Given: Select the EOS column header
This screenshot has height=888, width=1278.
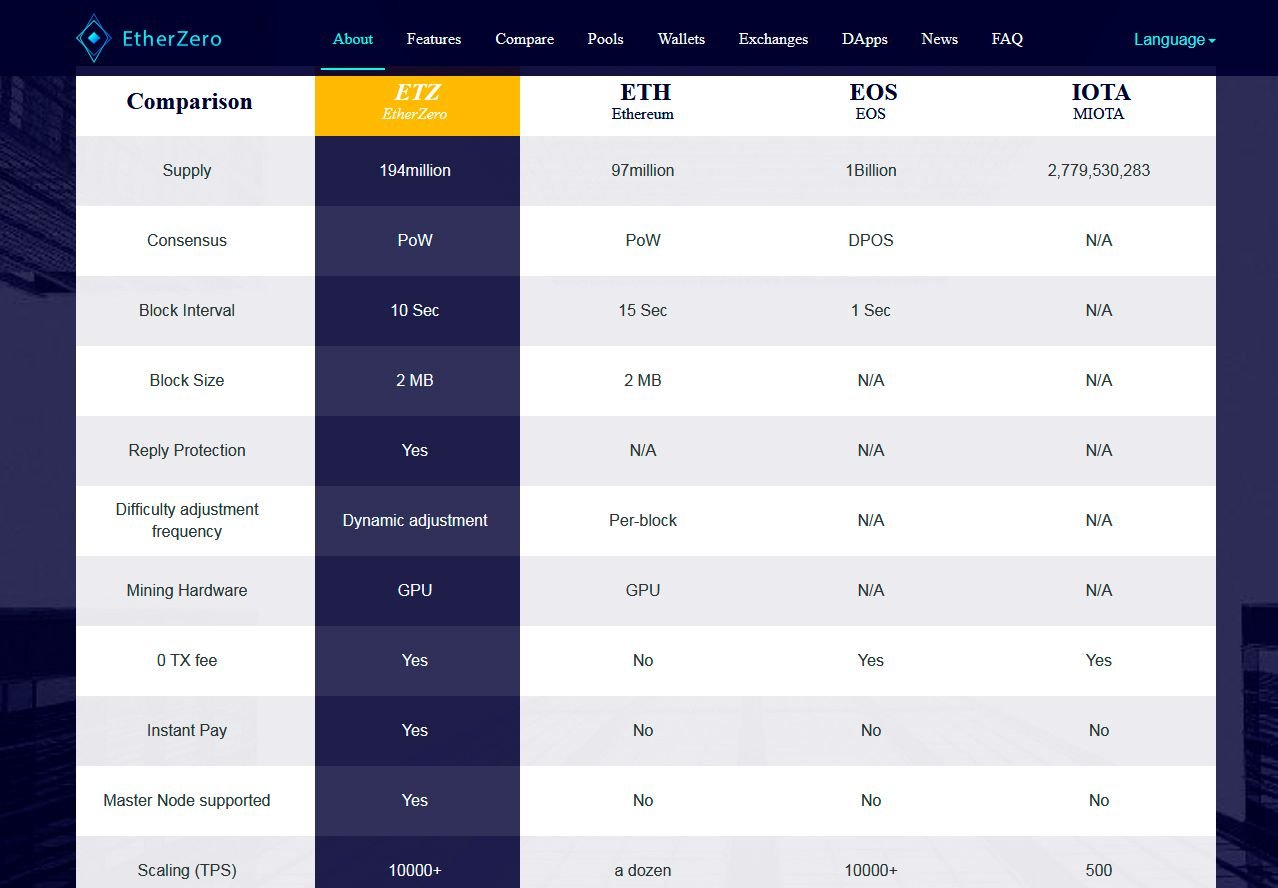Looking at the screenshot, I should (x=873, y=101).
